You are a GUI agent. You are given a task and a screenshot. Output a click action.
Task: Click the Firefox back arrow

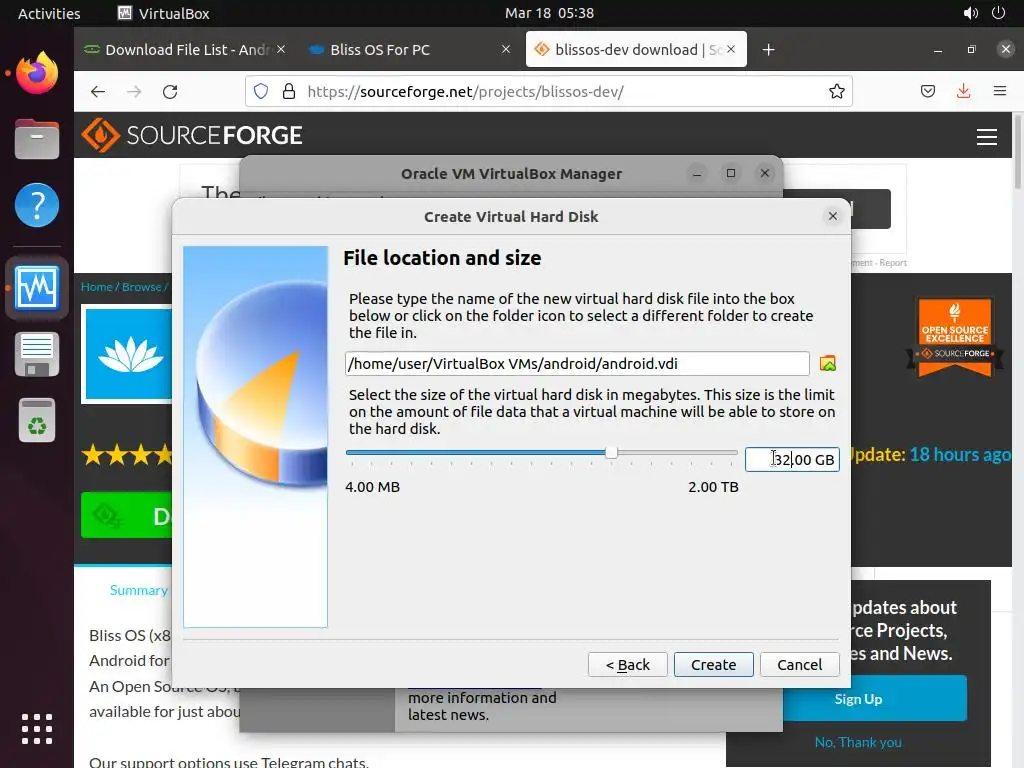[98, 91]
